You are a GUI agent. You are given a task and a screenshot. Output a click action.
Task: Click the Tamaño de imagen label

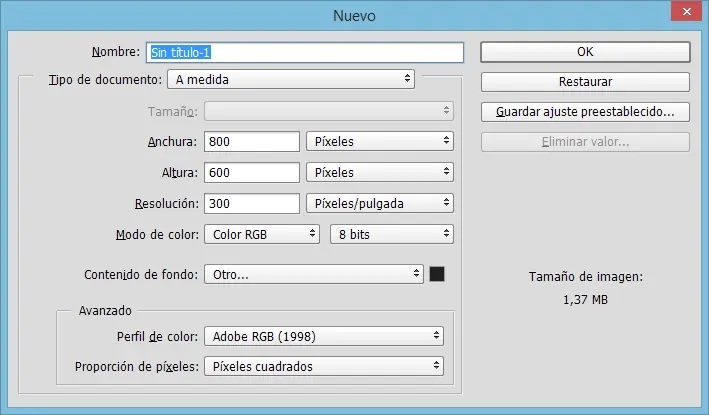coord(586,277)
